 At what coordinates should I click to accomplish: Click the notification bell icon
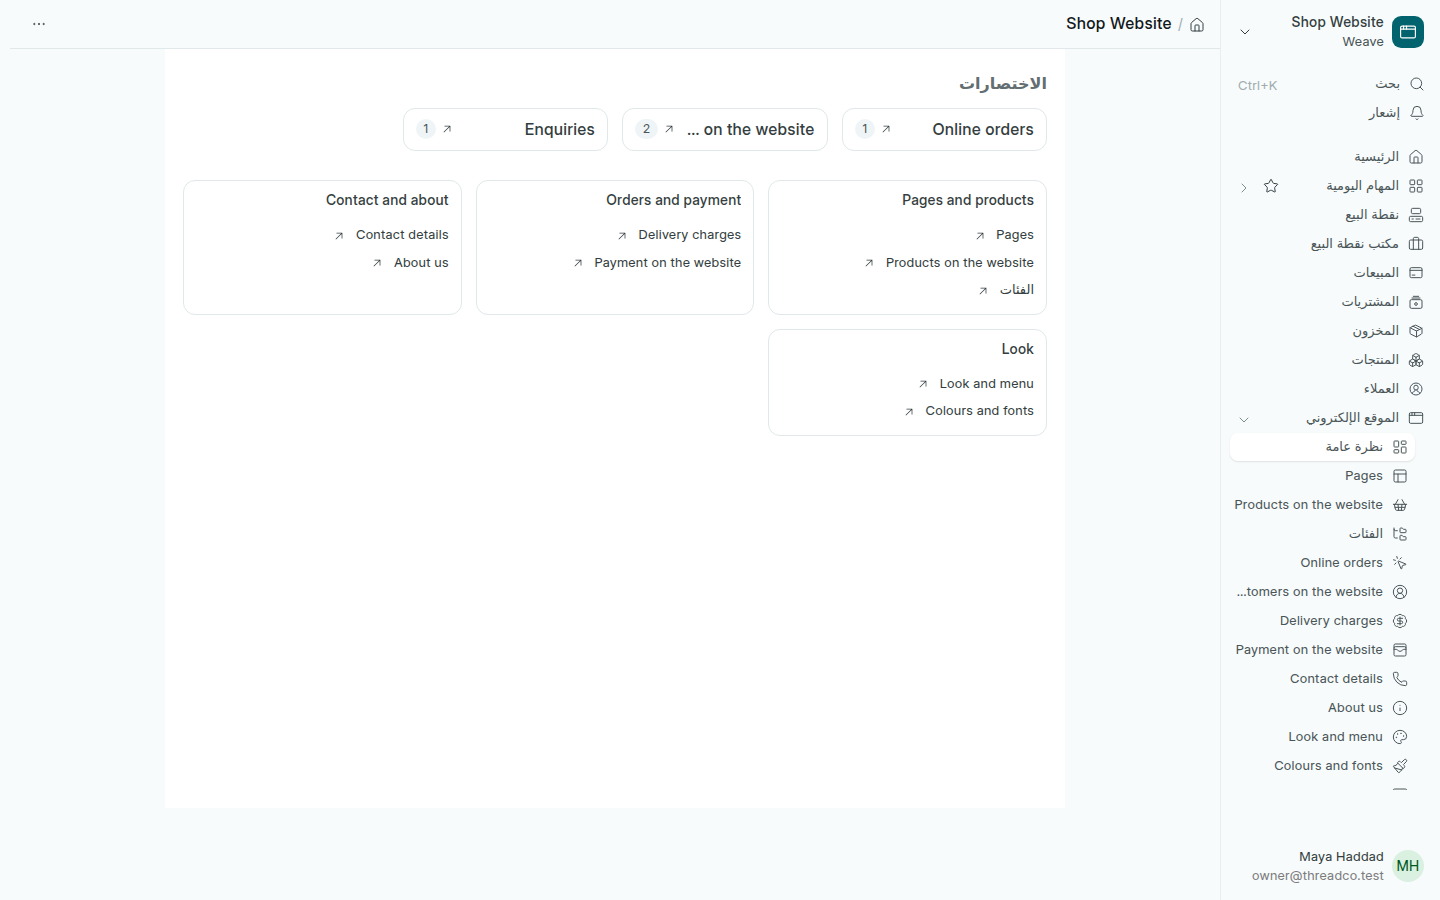(x=1416, y=113)
